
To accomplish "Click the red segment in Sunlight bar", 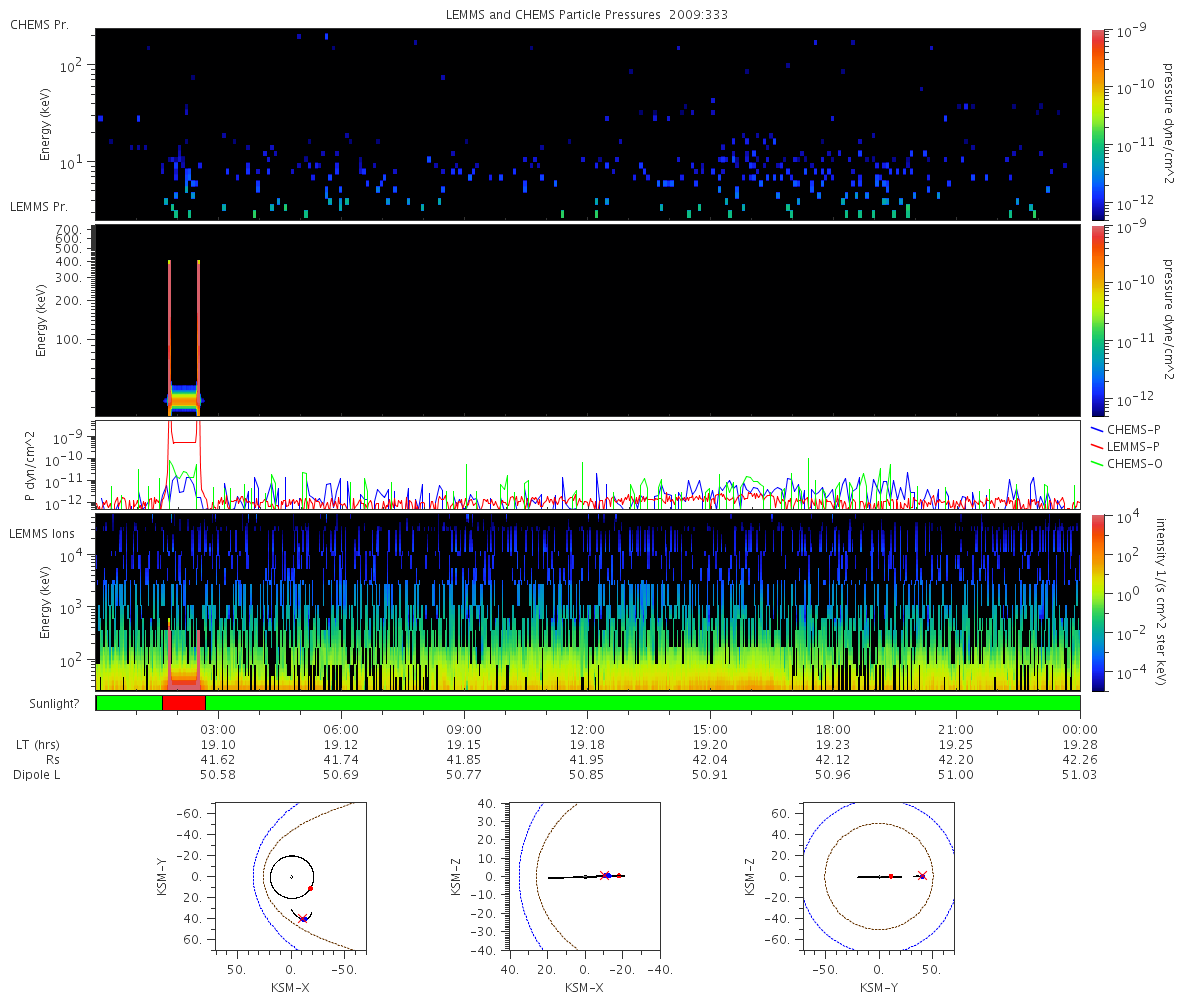I will click(184, 703).
